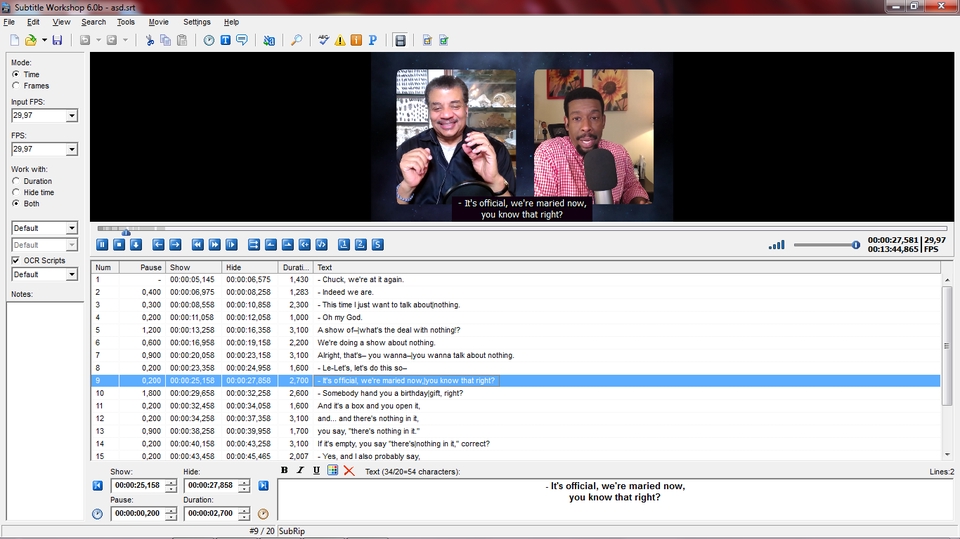Open the Help menu
The image size is (960, 539).
(231, 22)
